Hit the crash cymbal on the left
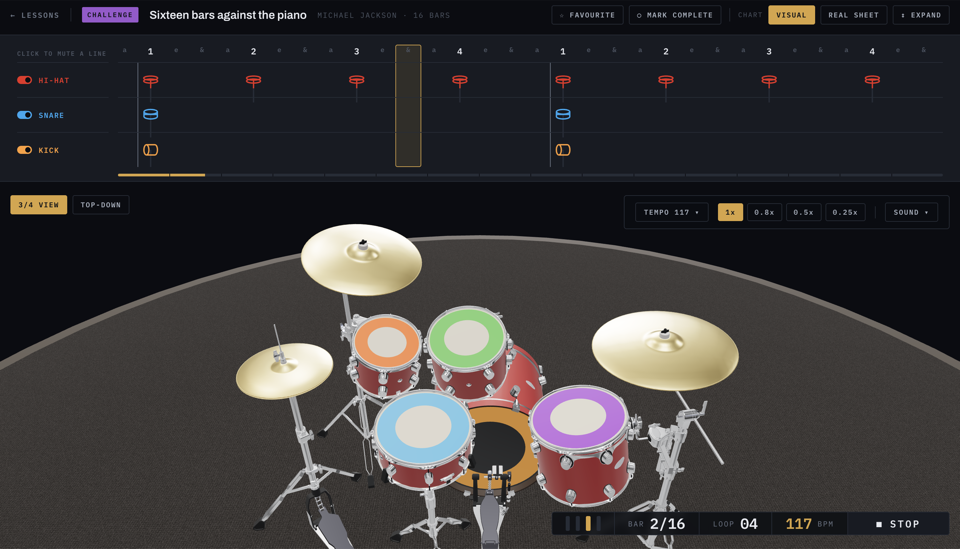The width and height of the screenshot is (960, 549). [361, 260]
